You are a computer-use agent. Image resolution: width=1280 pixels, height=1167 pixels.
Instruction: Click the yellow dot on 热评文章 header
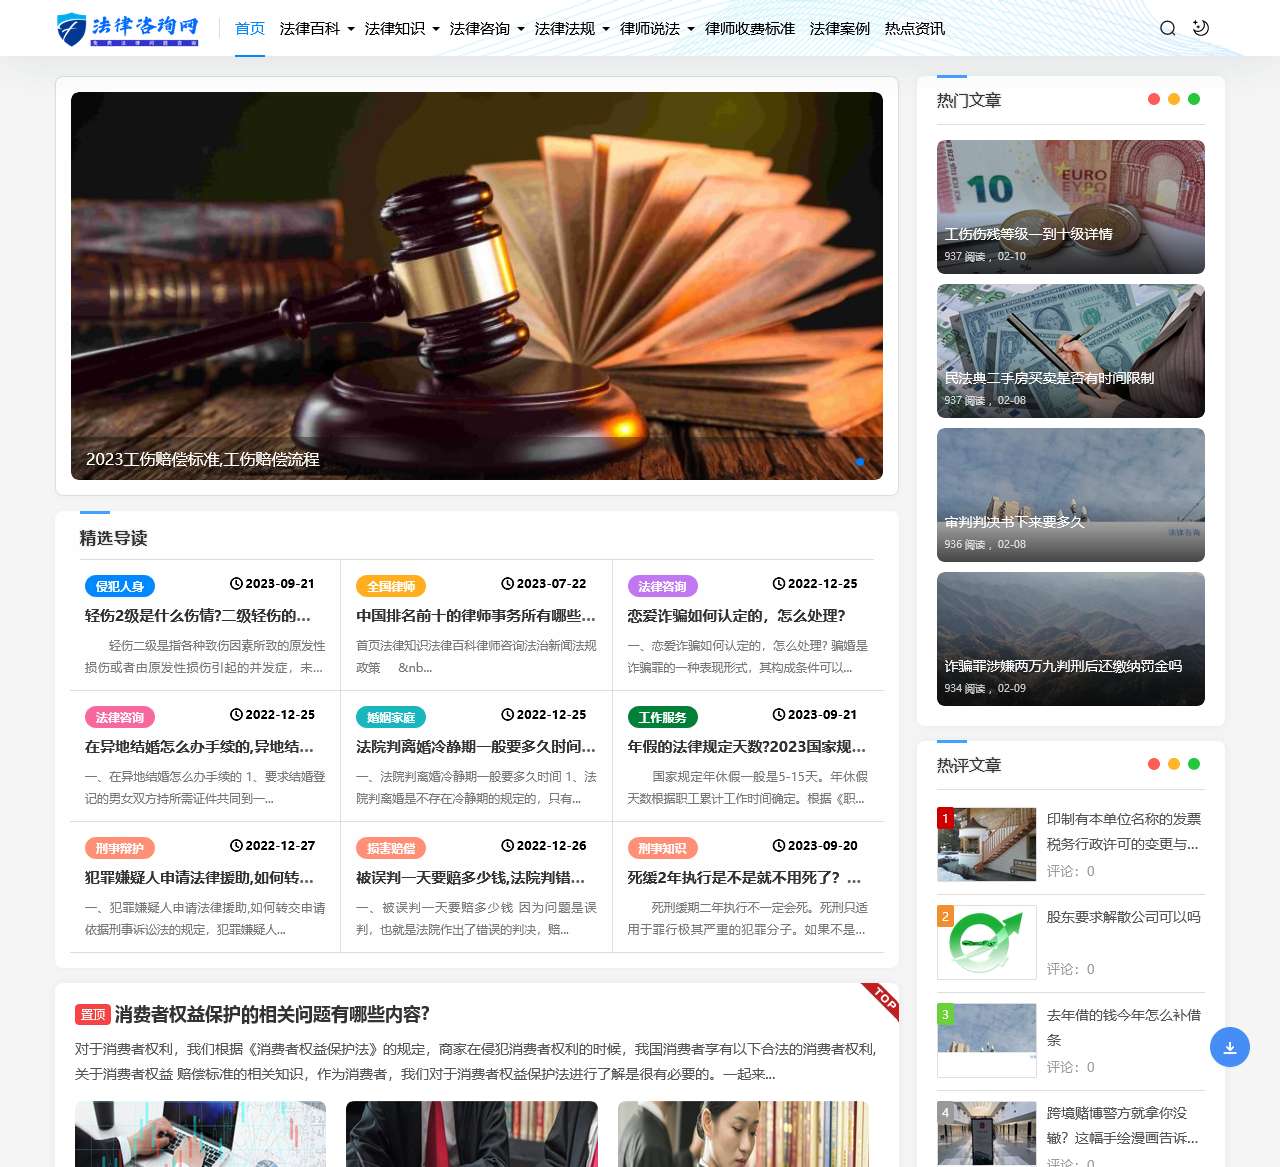point(1173,763)
